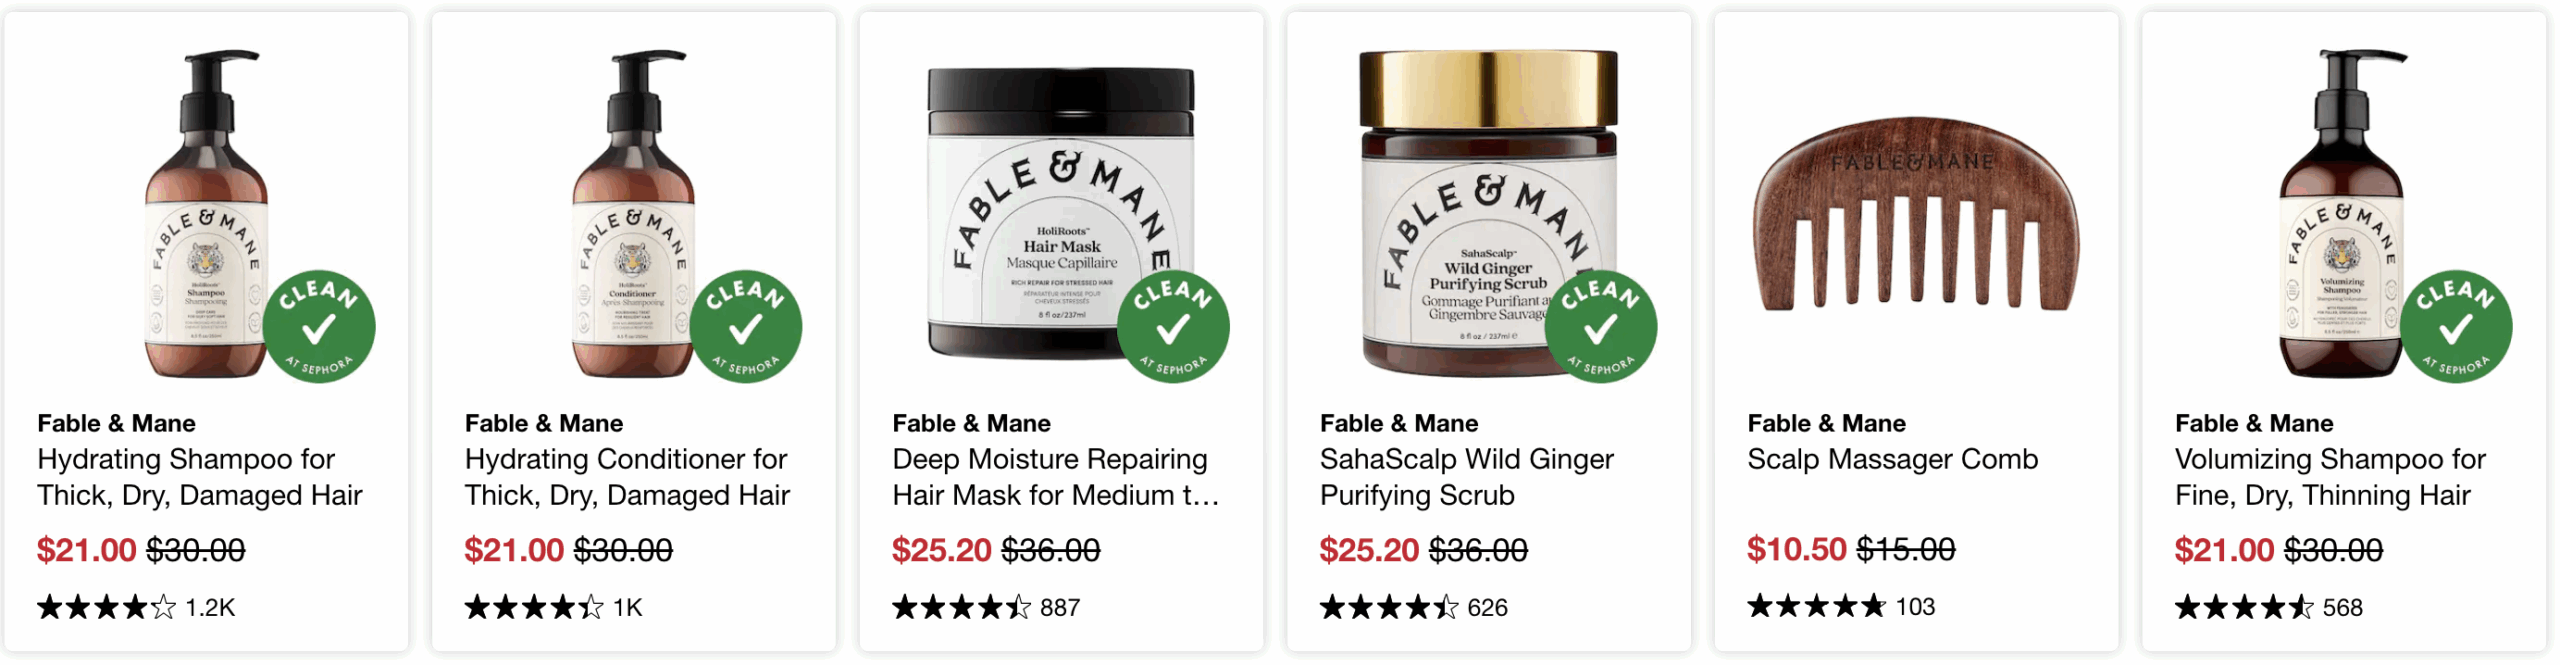The image size is (2560, 665).
Task: Click Clean at Sephora badge on Hair Mask
Action: [1173, 326]
